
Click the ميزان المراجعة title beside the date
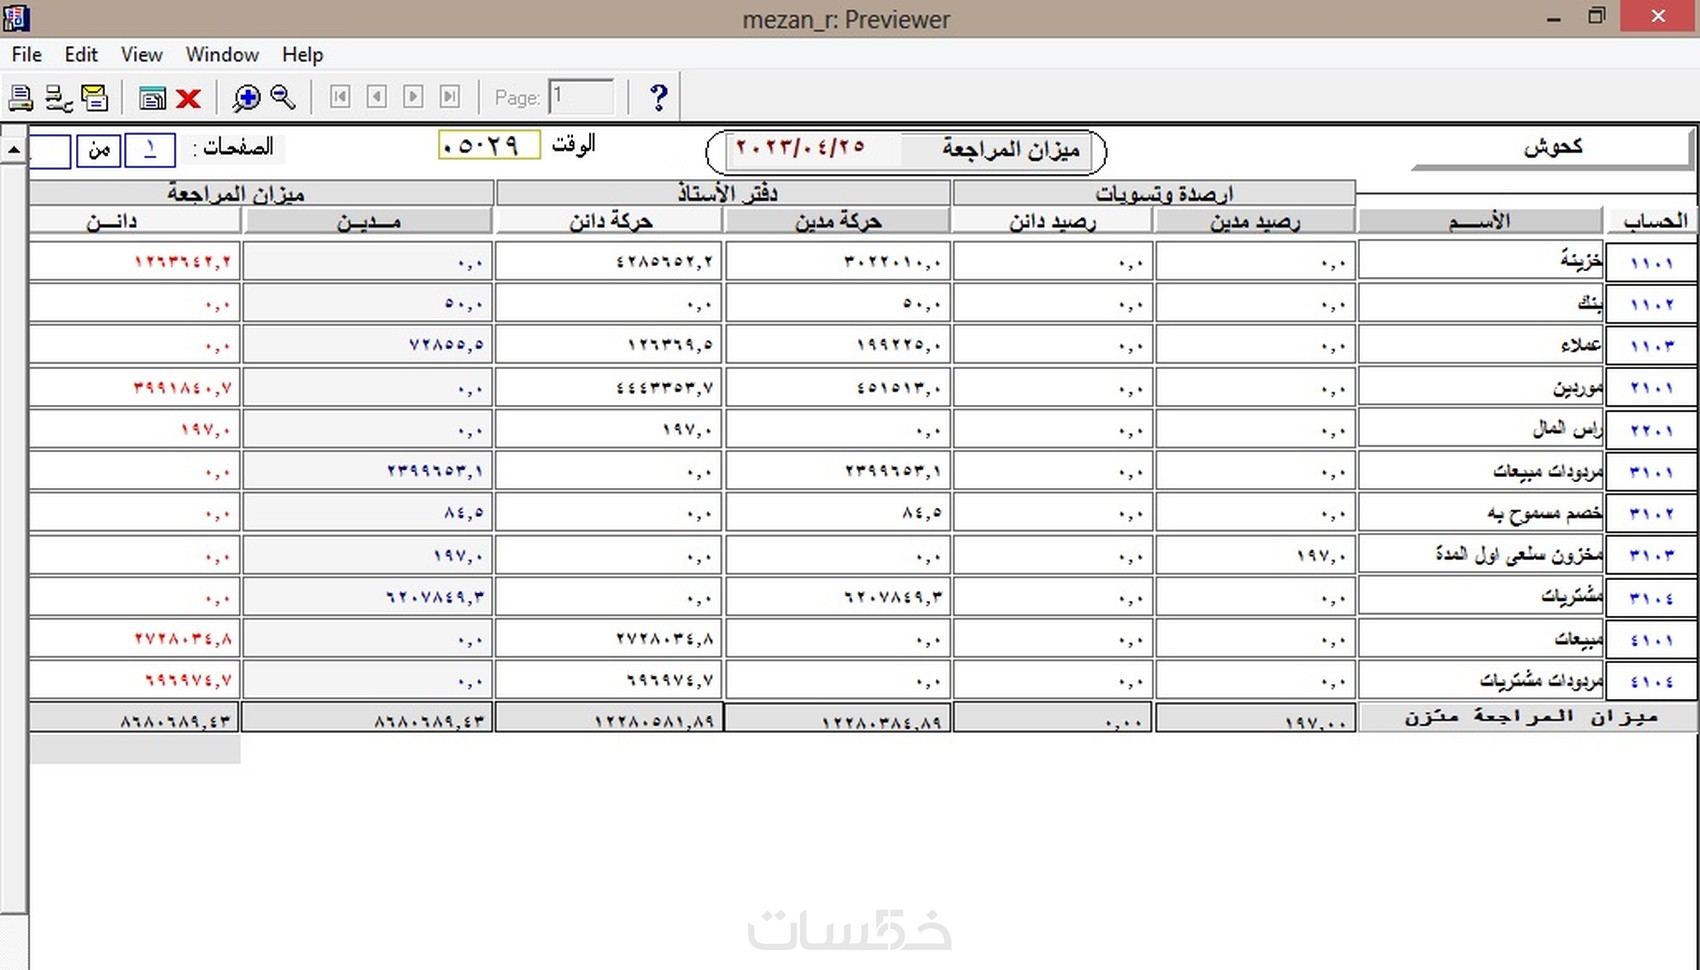1010,150
